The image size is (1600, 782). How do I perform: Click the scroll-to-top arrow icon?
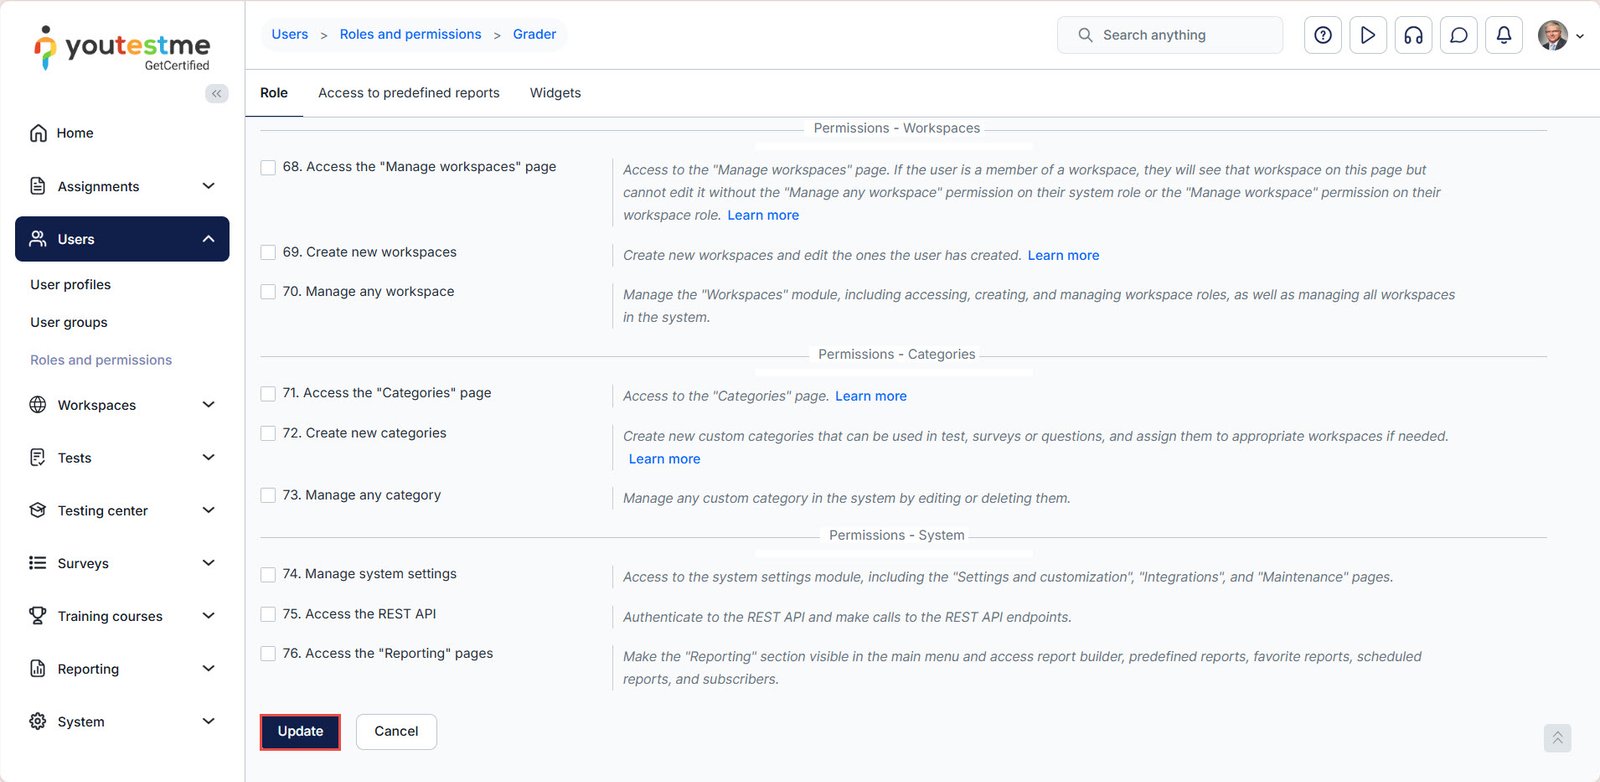(1556, 738)
